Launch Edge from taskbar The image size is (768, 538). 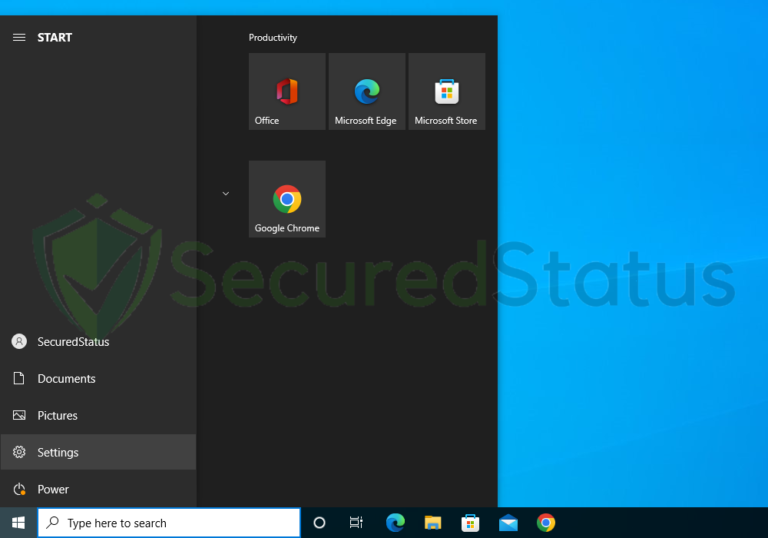(395, 523)
